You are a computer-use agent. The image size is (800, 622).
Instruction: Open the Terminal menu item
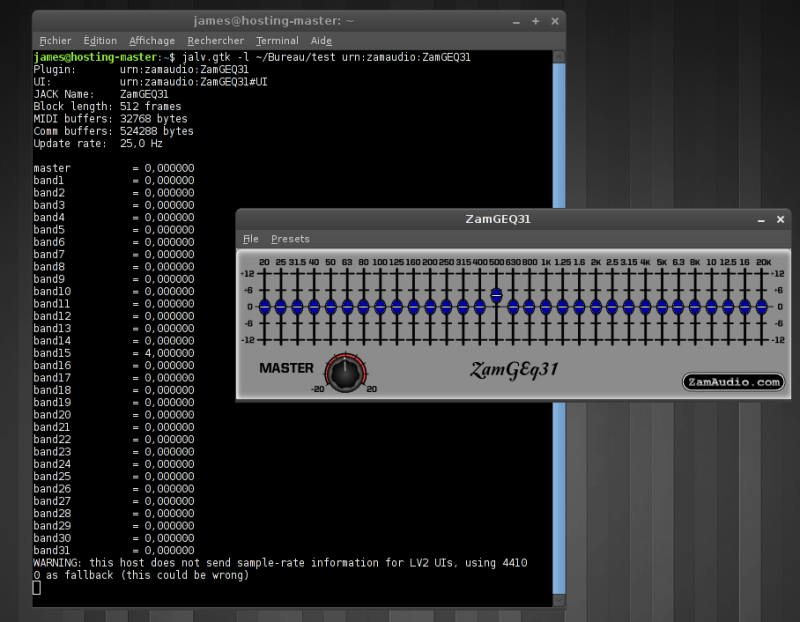coord(277,41)
